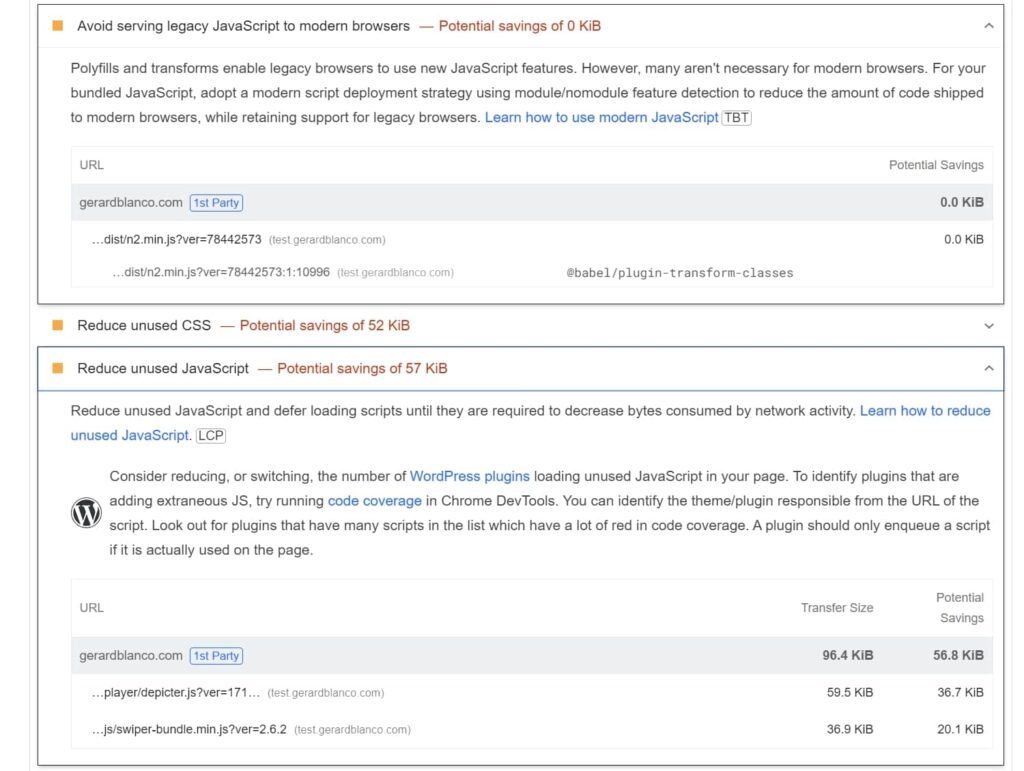Image resolution: width=1024 pixels, height=771 pixels.
Task: Click 1st Party badge in unused JavaScript table
Action: tap(216, 656)
